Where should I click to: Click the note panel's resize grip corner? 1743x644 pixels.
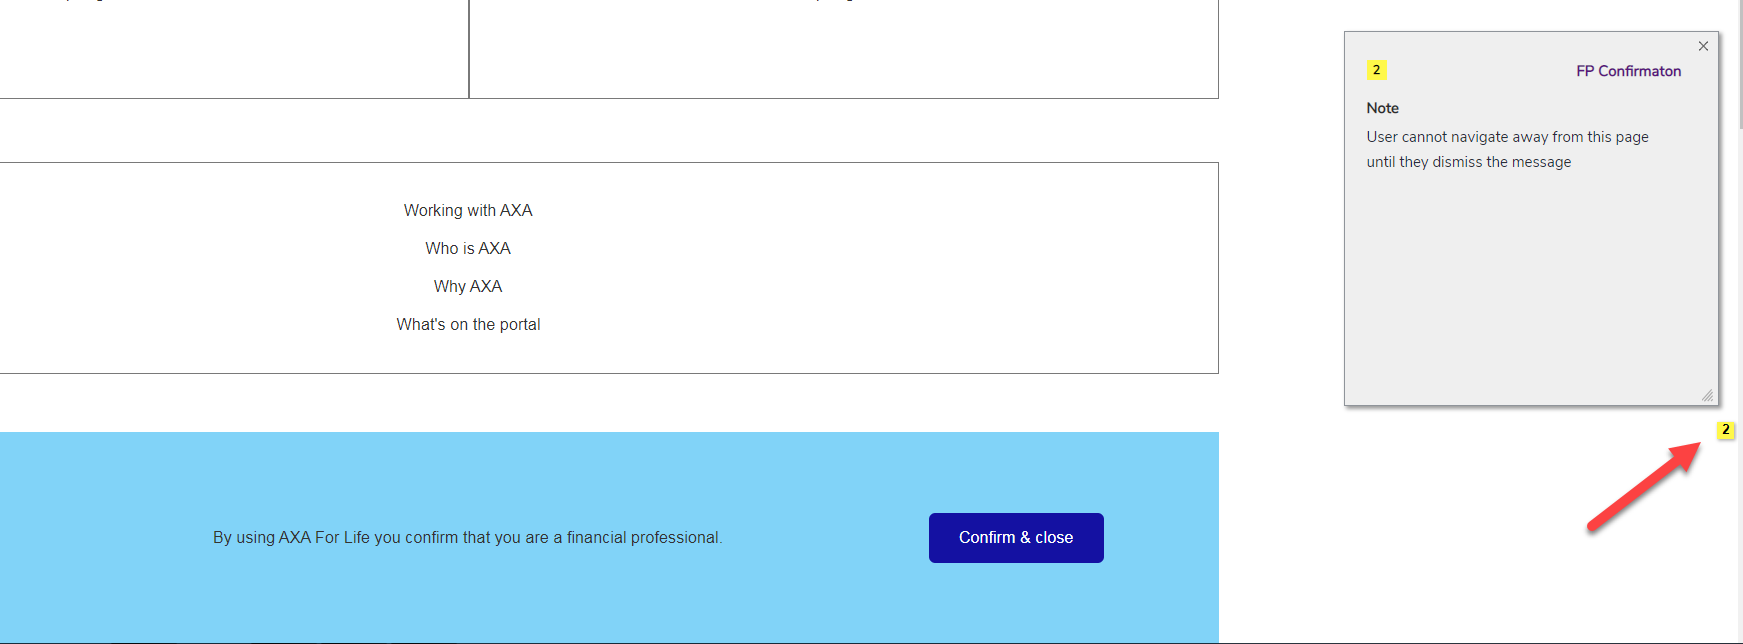(1707, 395)
